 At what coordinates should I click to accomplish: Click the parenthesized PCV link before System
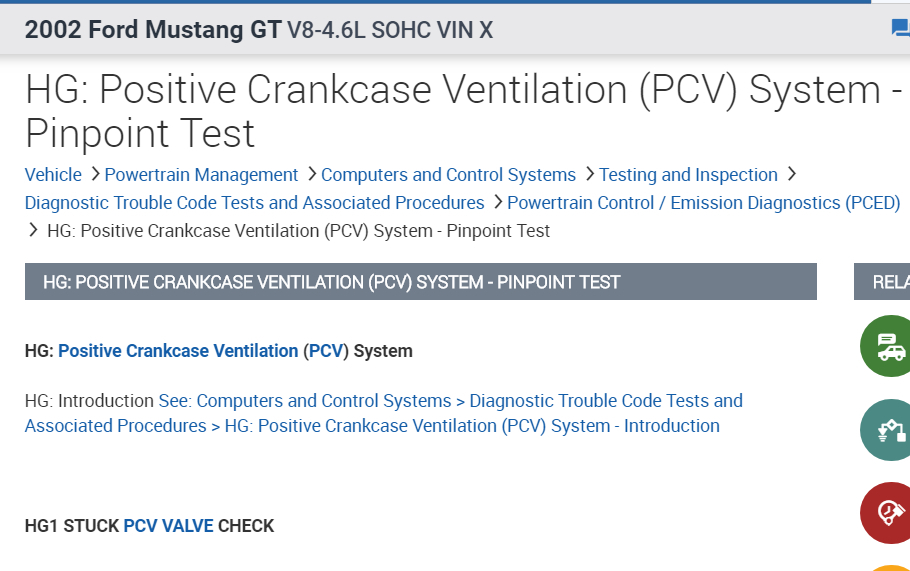click(x=325, y=351)
